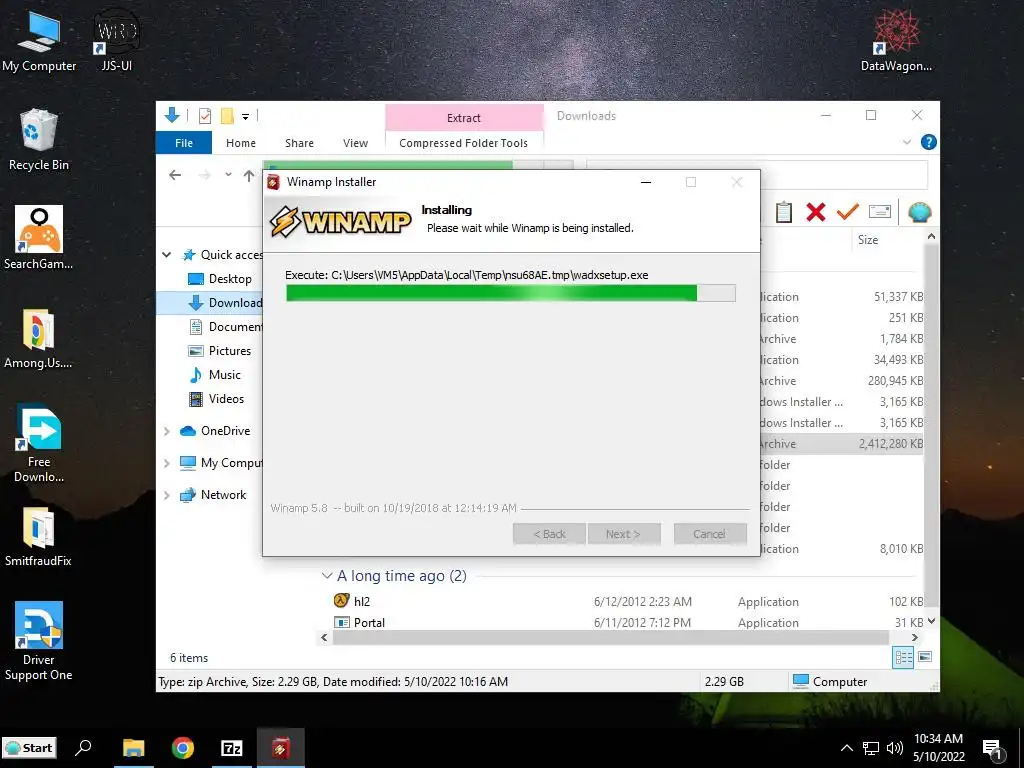Viewport: 1024px width, 768px height.
Task: Switch to the View ribbon tab
Action: [355, 143]
